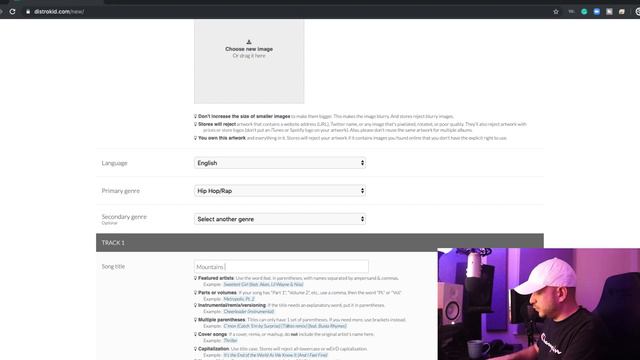Click the Metropolis, Pt. 2 example text
This screenshot has width=640, height=360.
[239, 299]
